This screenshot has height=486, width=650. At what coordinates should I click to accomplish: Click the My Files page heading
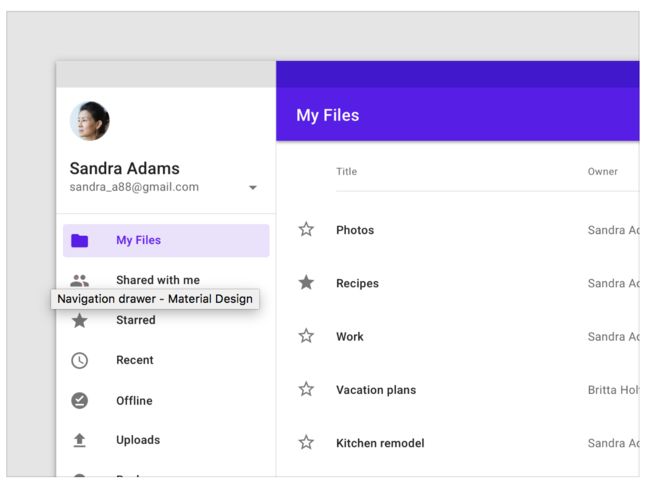click(x=328, y=115)
